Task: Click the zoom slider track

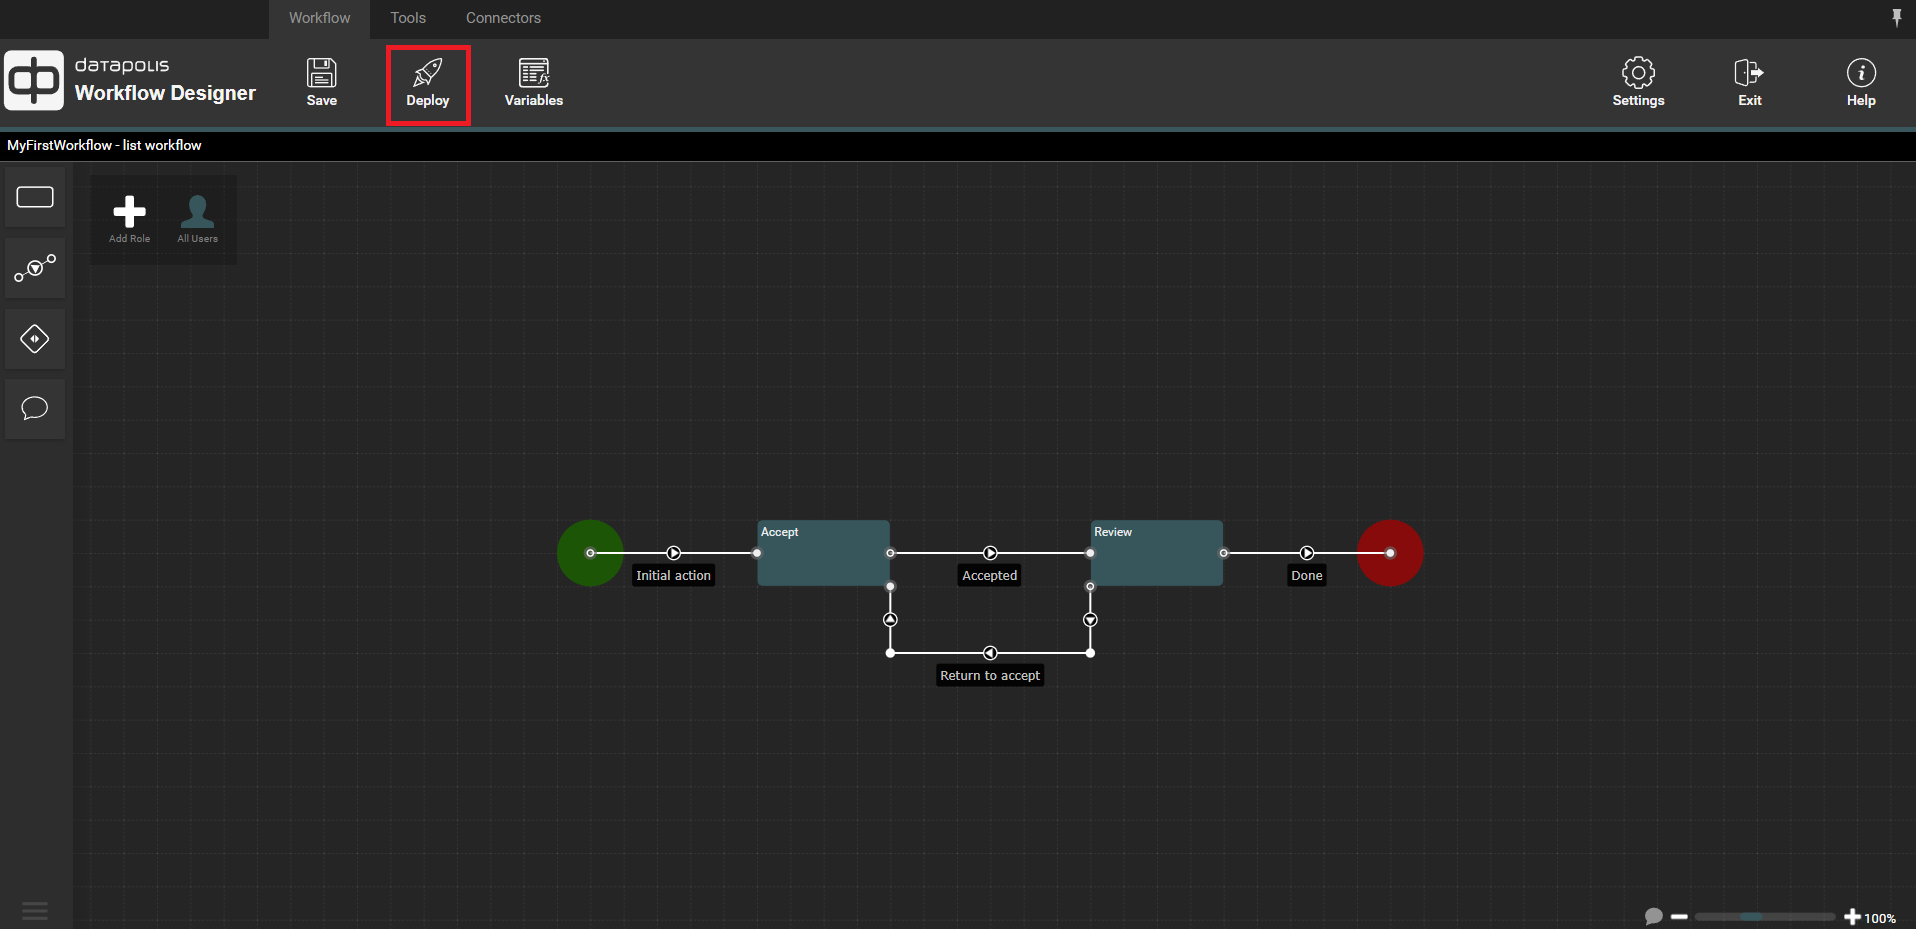Action: point(1764,917)
